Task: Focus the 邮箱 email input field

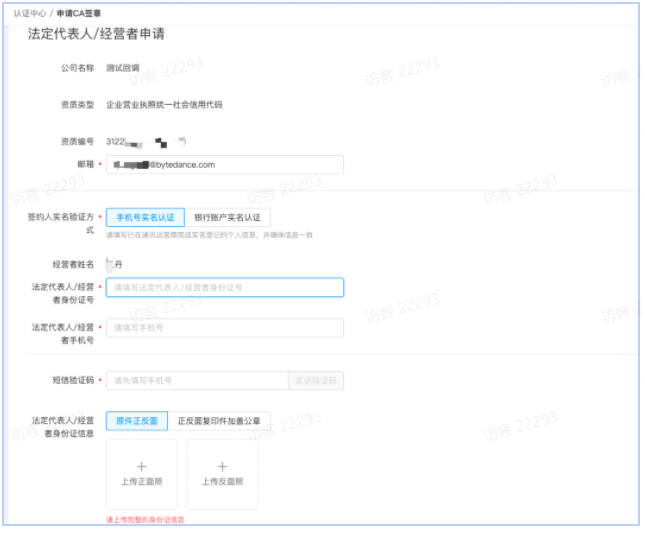Action: (x=225, y=164)
